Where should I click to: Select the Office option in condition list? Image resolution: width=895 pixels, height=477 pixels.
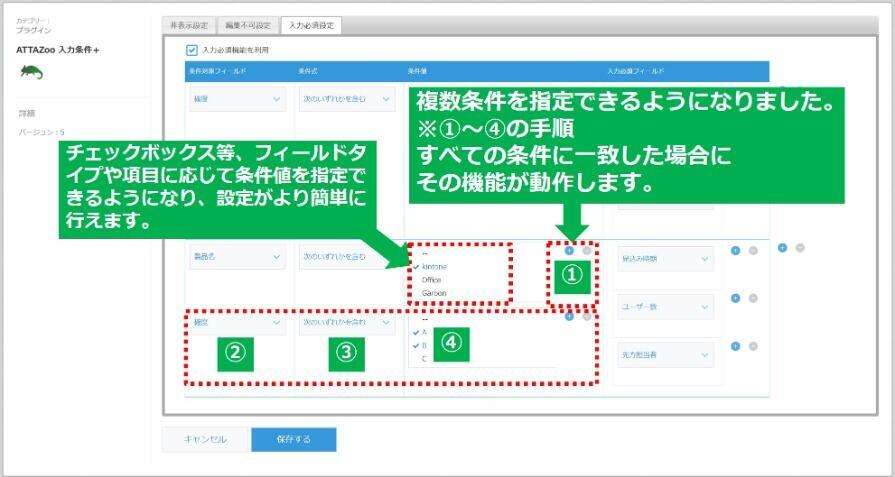point(431,280)
